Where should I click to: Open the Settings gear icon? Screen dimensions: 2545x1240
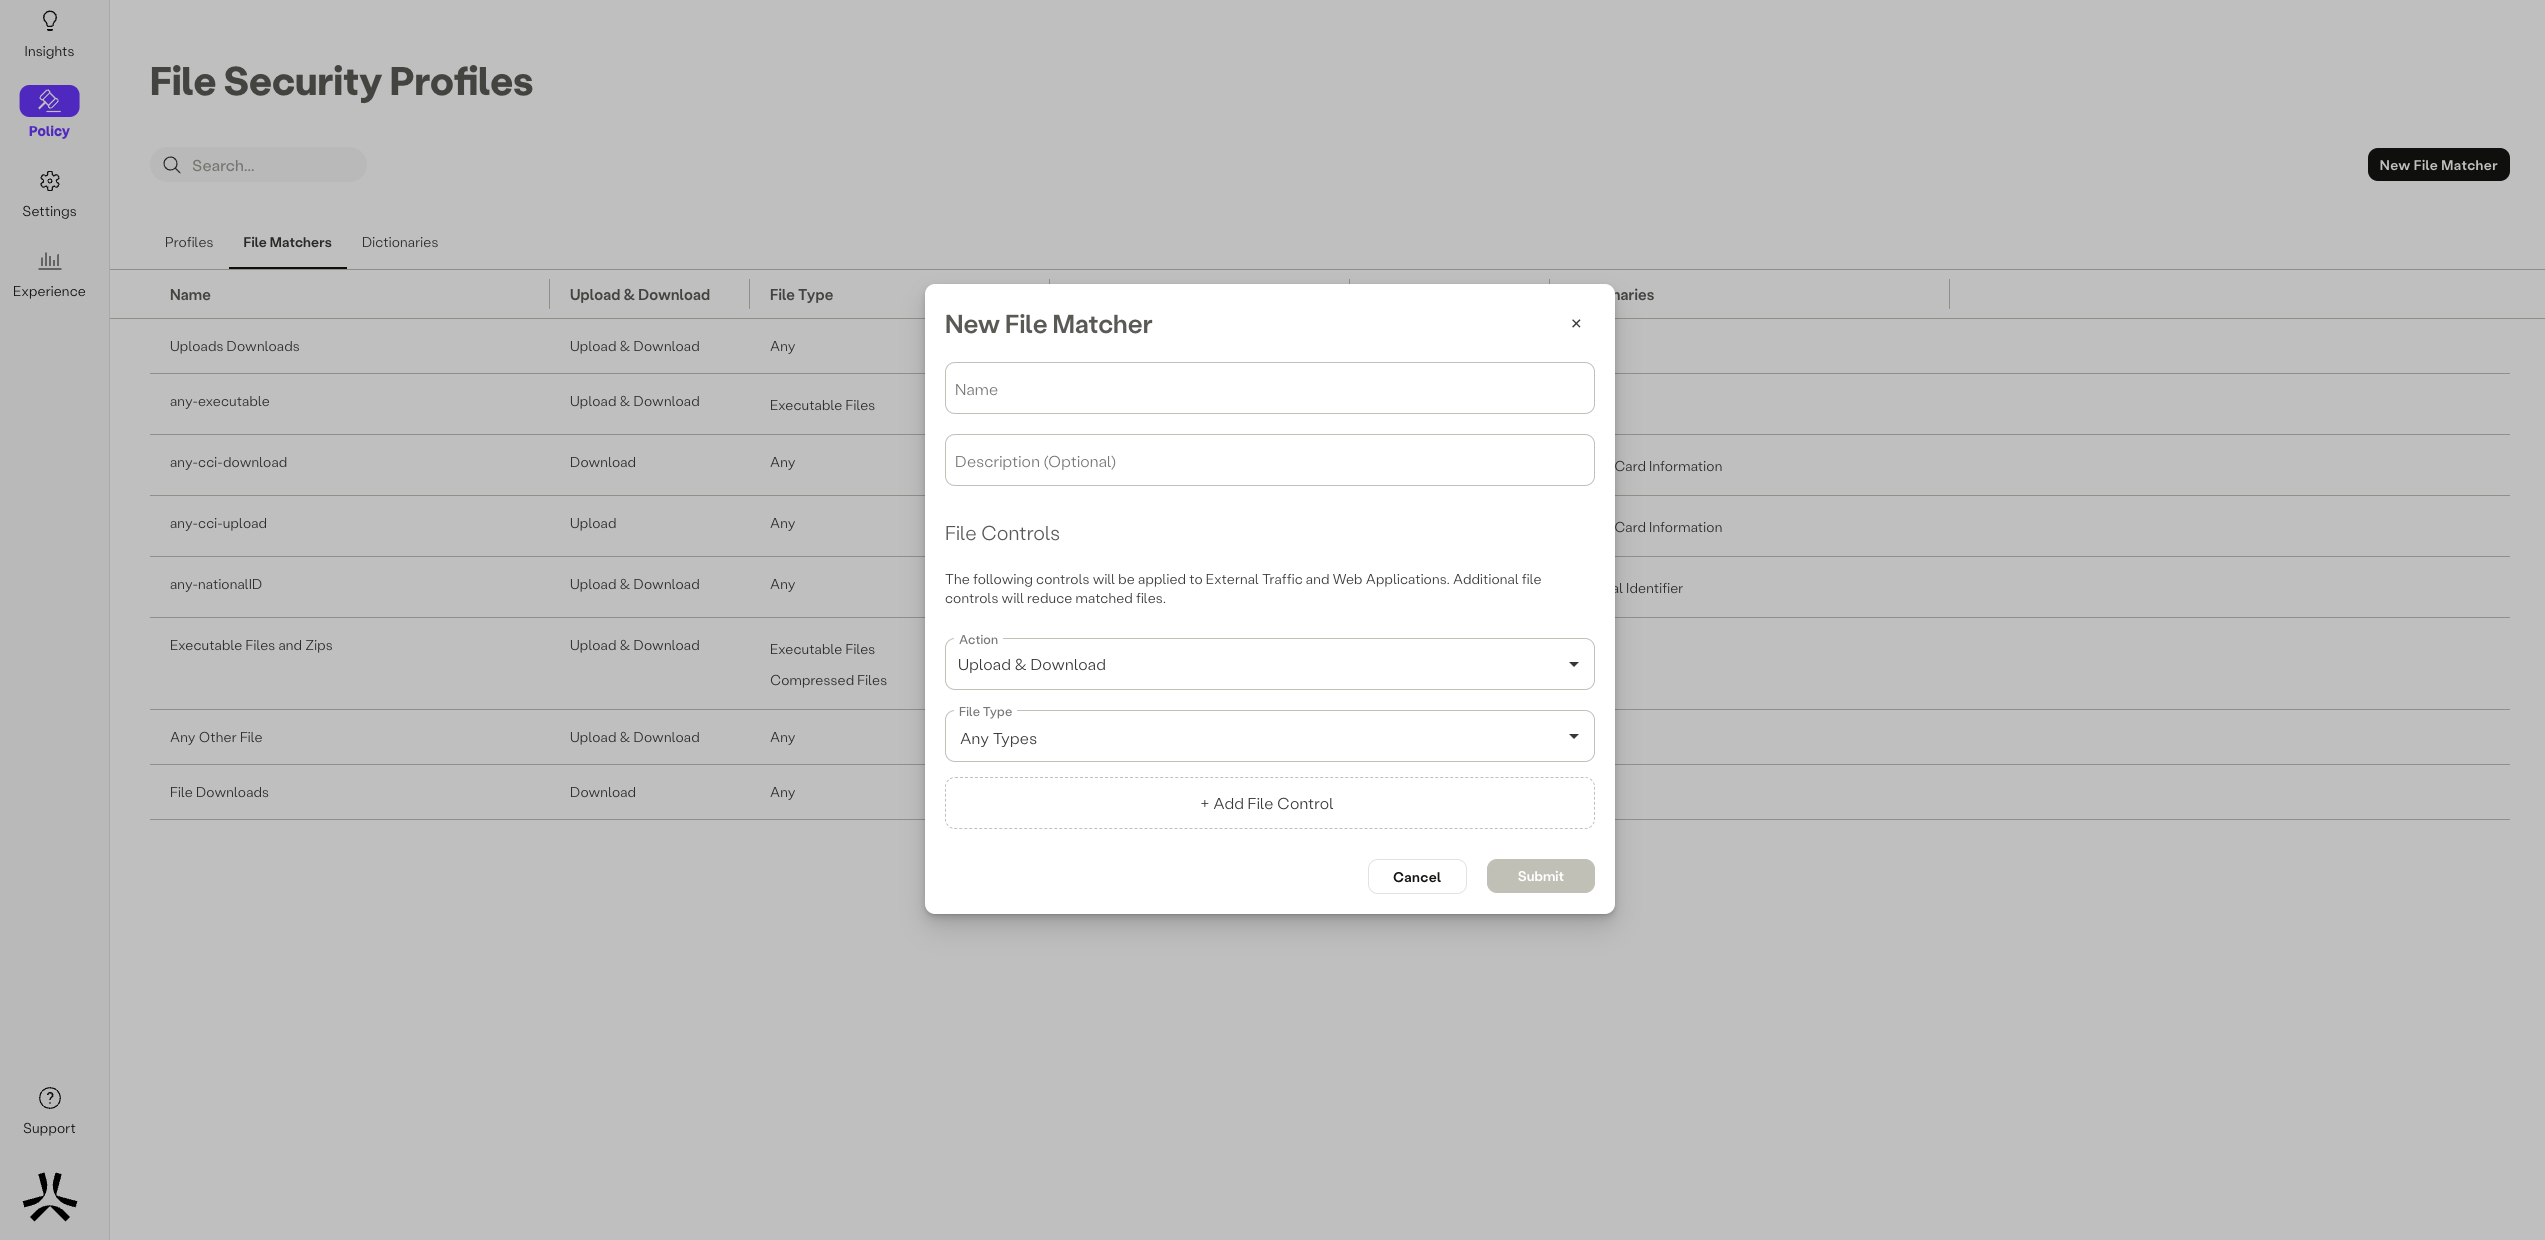[49, 181]
